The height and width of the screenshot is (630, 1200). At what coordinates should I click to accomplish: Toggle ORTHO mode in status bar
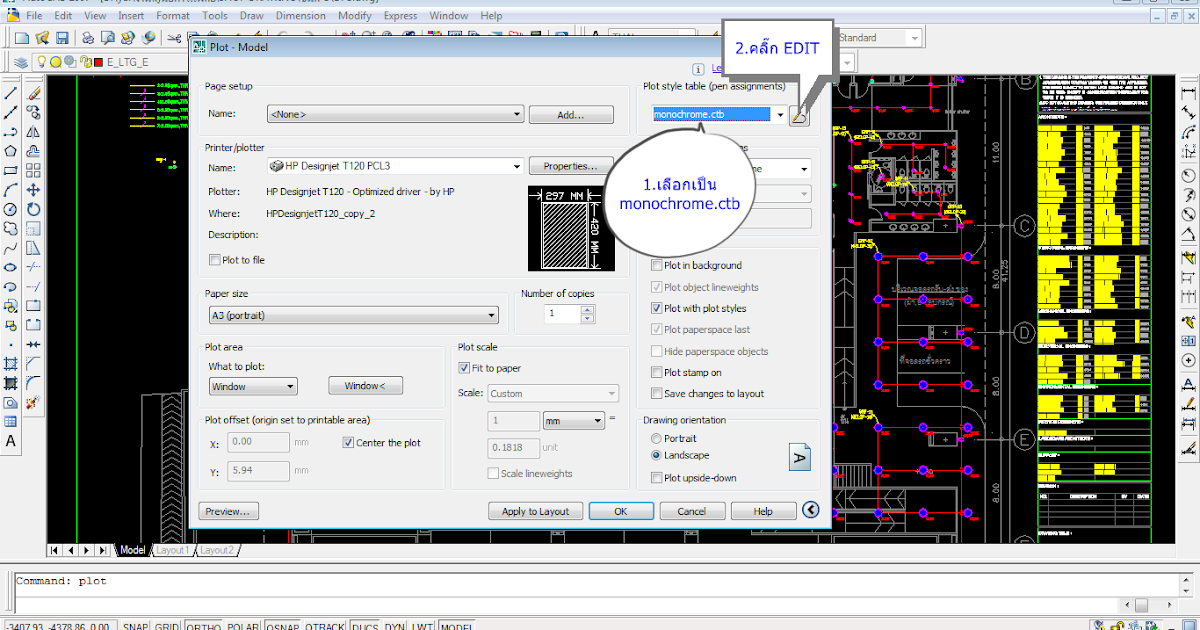(203, 627)
